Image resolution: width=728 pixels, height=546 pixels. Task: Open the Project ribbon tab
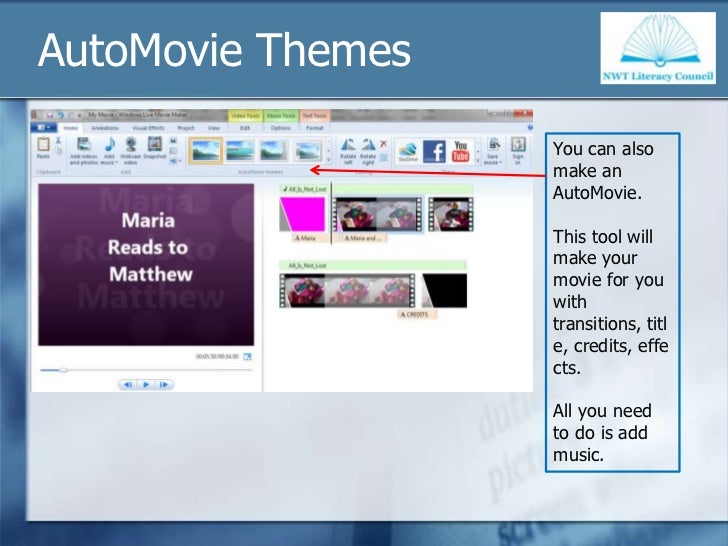click(186, 128)
